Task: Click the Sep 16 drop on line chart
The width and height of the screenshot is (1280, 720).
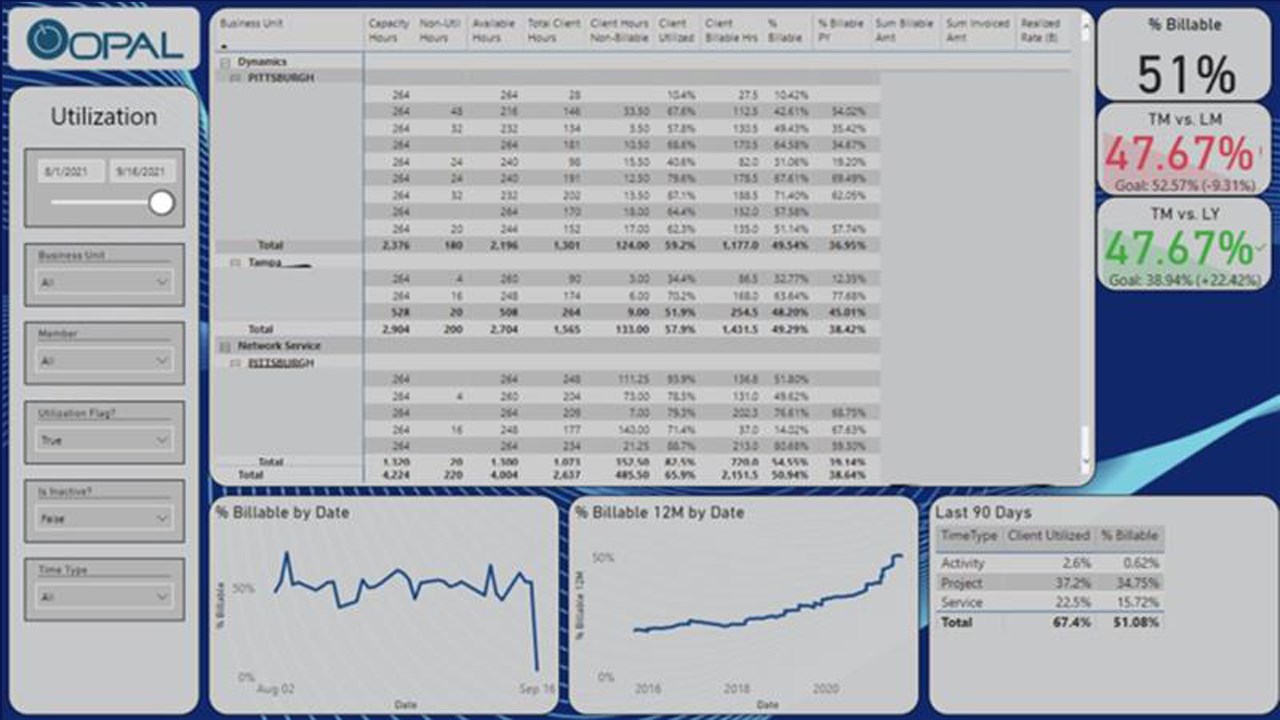Action: (x=537, y=669)
